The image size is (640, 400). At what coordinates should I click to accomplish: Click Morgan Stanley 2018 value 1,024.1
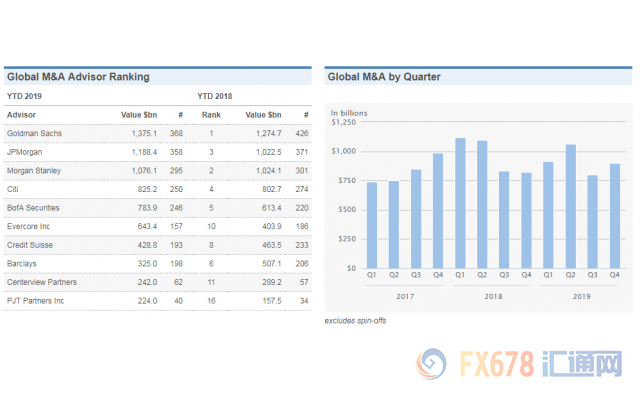269,171
